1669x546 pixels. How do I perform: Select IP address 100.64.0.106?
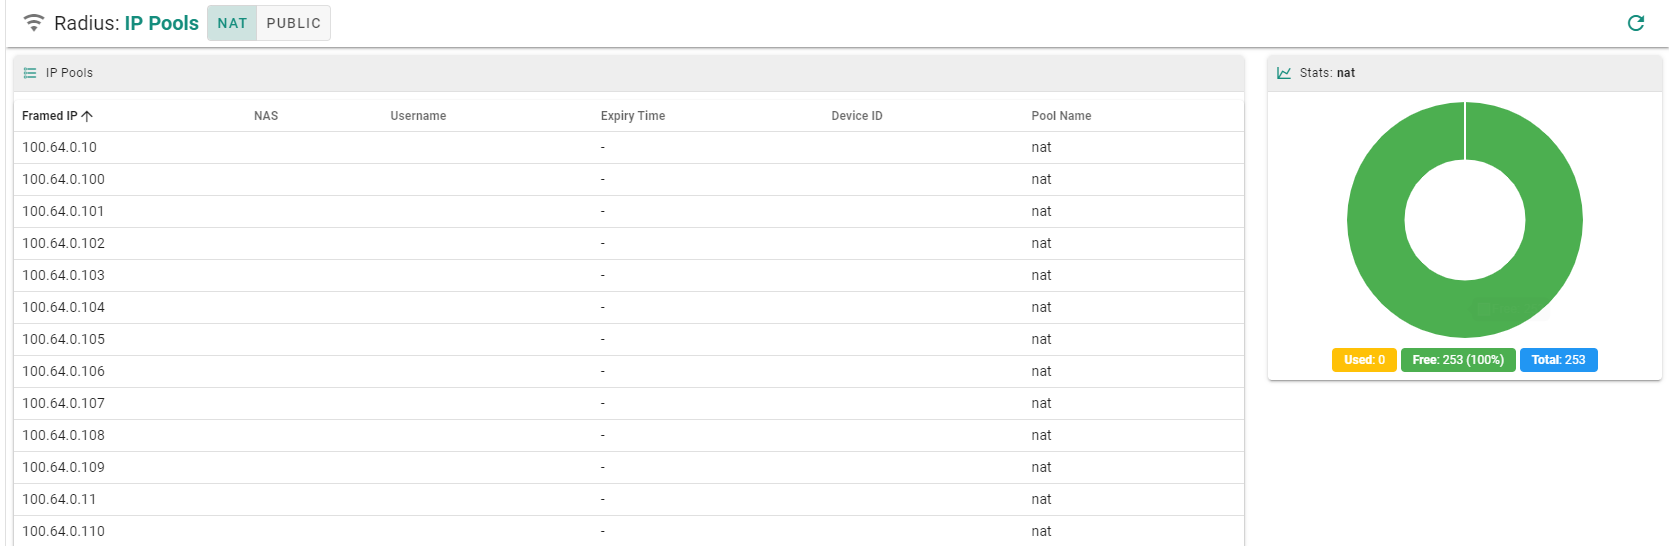pos(63,371)
